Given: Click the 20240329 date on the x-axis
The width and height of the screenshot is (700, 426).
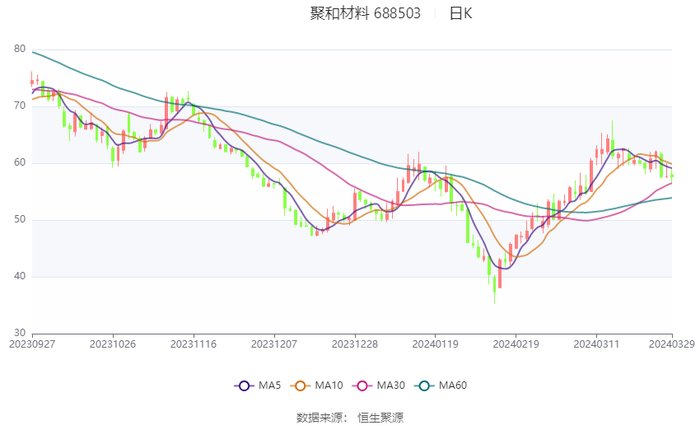Looking at the screenshot, I should 671,344.
